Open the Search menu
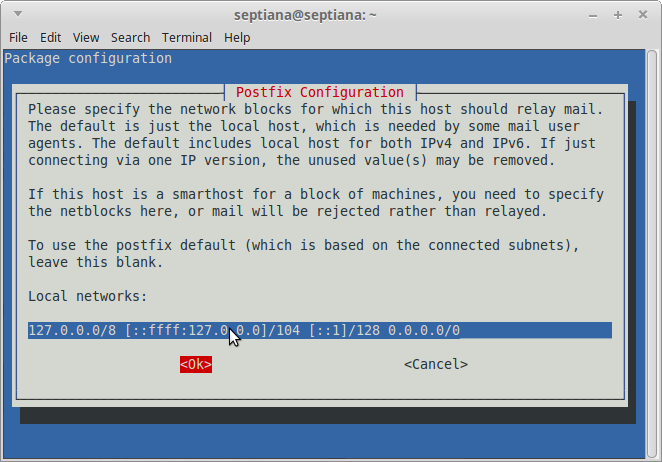The width and height of the screenshot is (662, 462). click(130, 38)
